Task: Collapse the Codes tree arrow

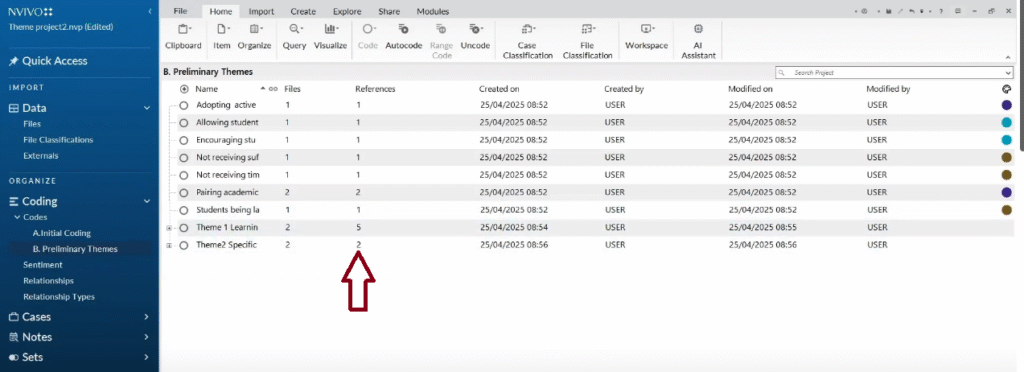Action: [x=18, y=217]
